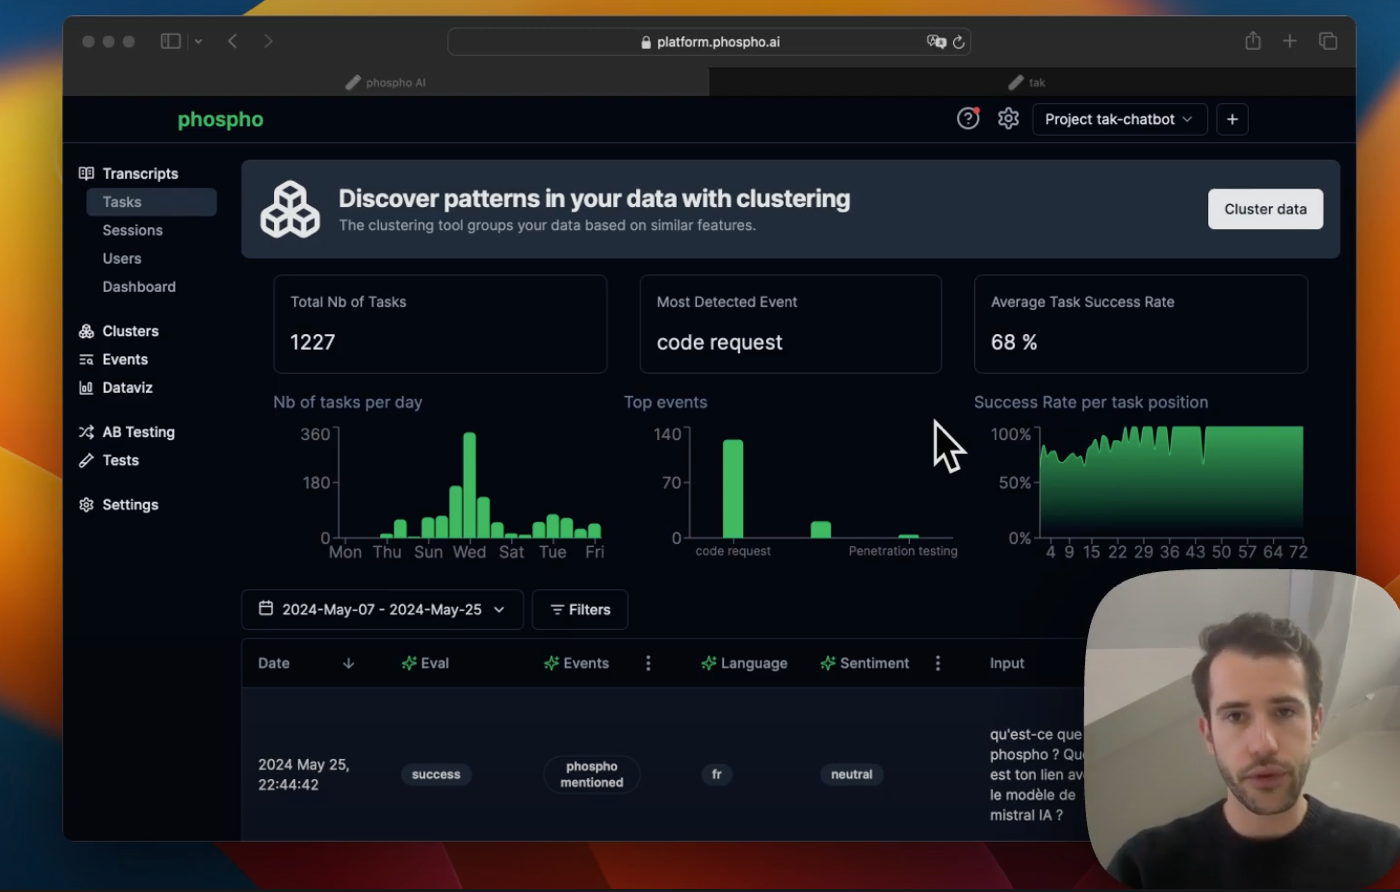Image resolution: width=1400 pixels, height=892 pixels.
Task: Click the Tests pencil icon
Action: click(x=86, y=460)
